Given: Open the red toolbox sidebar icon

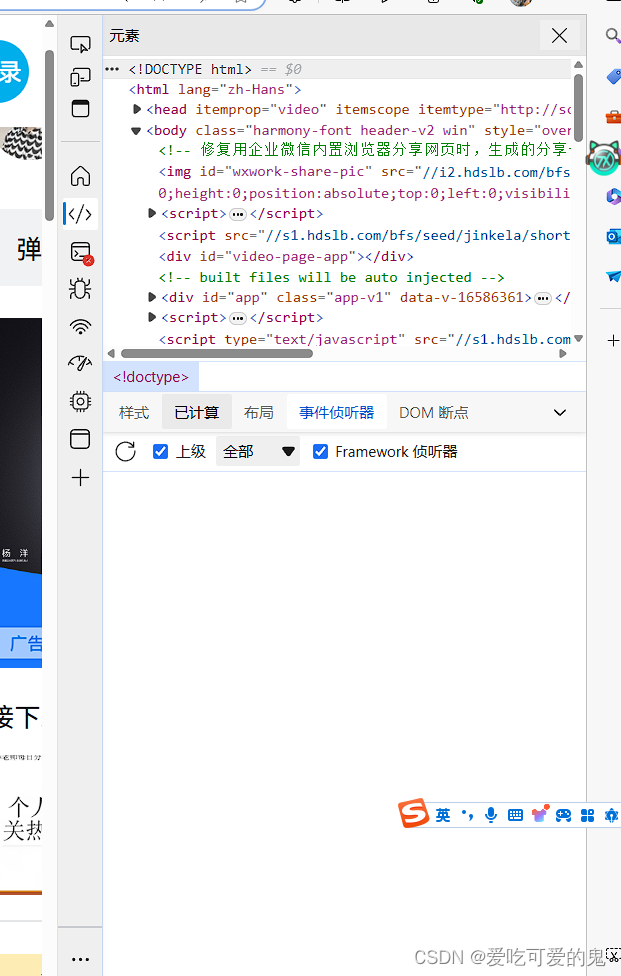Looking at the screenshot, I should (614, 116).
